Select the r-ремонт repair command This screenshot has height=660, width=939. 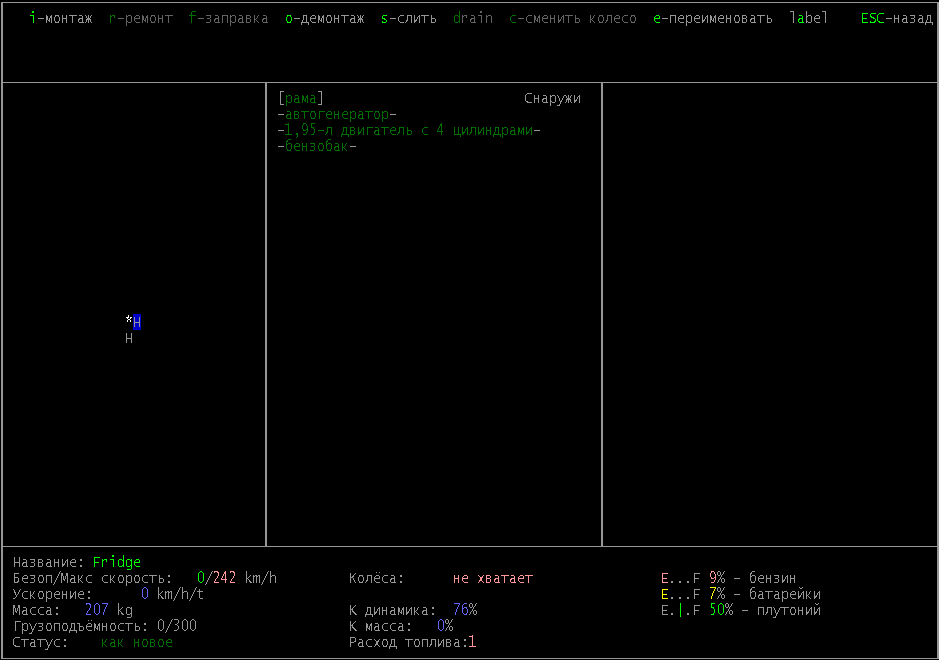coord(141,19)
